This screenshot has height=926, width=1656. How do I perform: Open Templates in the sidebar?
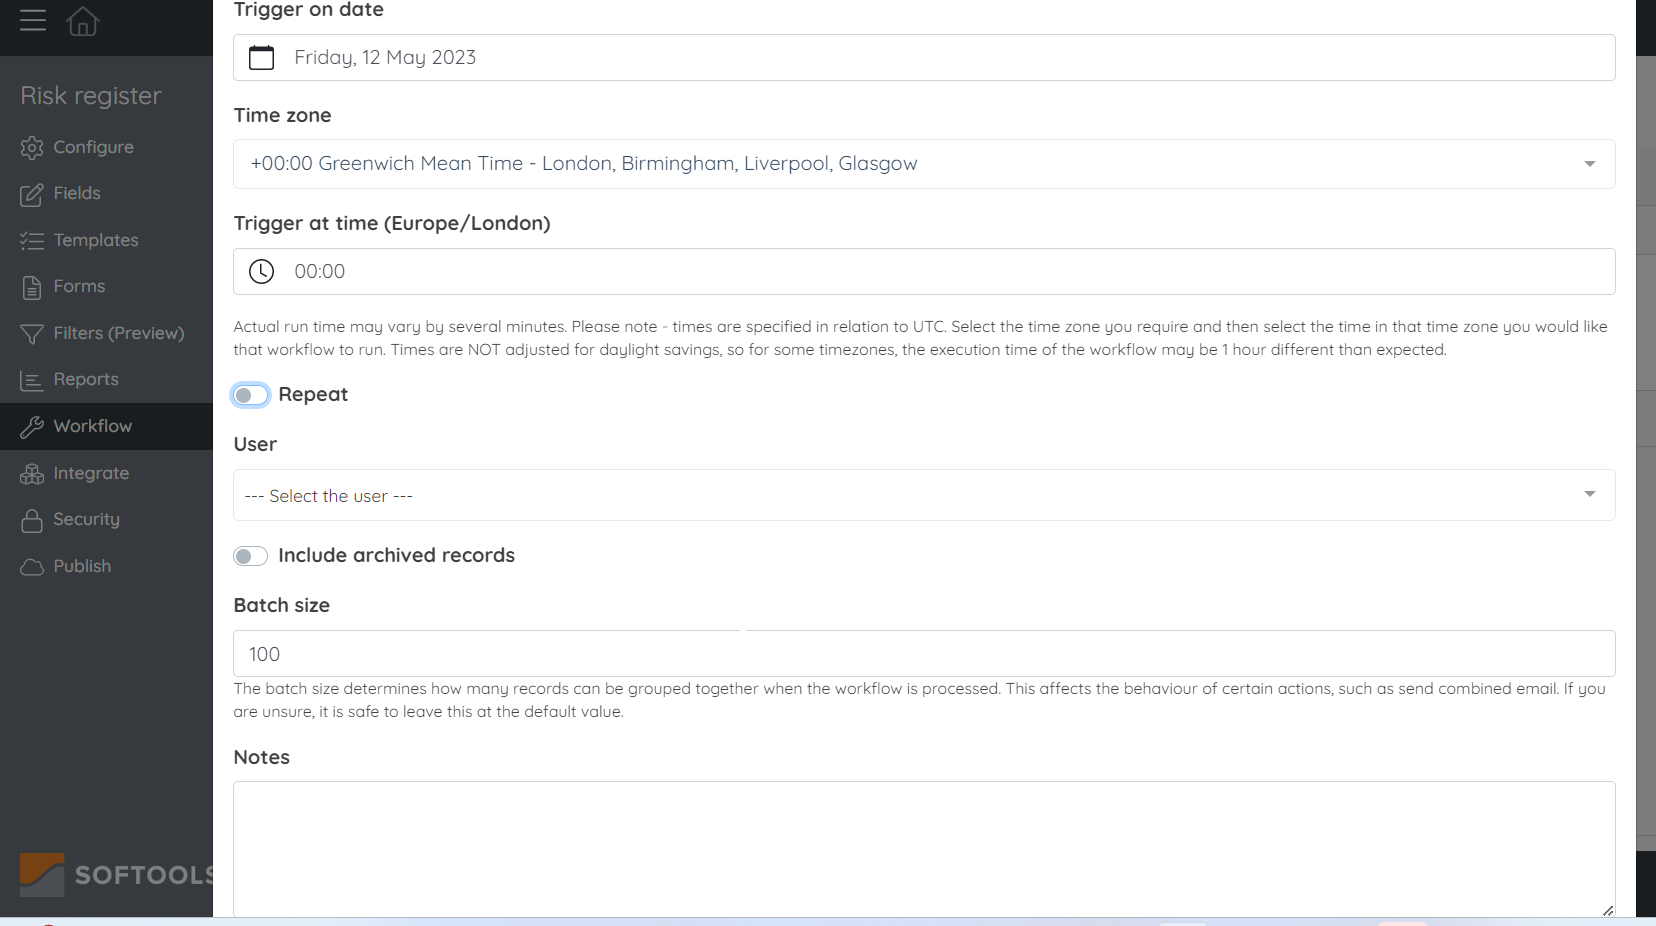106,240
